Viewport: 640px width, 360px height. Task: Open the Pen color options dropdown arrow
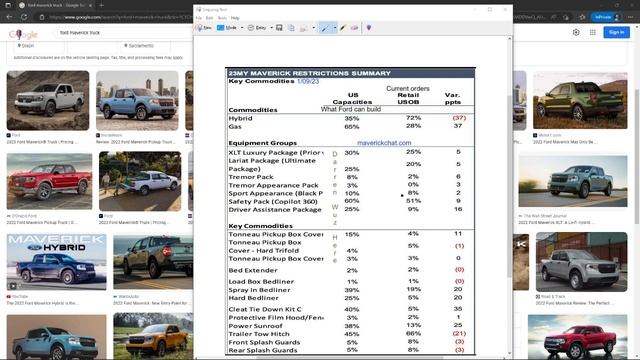(335, 28)
